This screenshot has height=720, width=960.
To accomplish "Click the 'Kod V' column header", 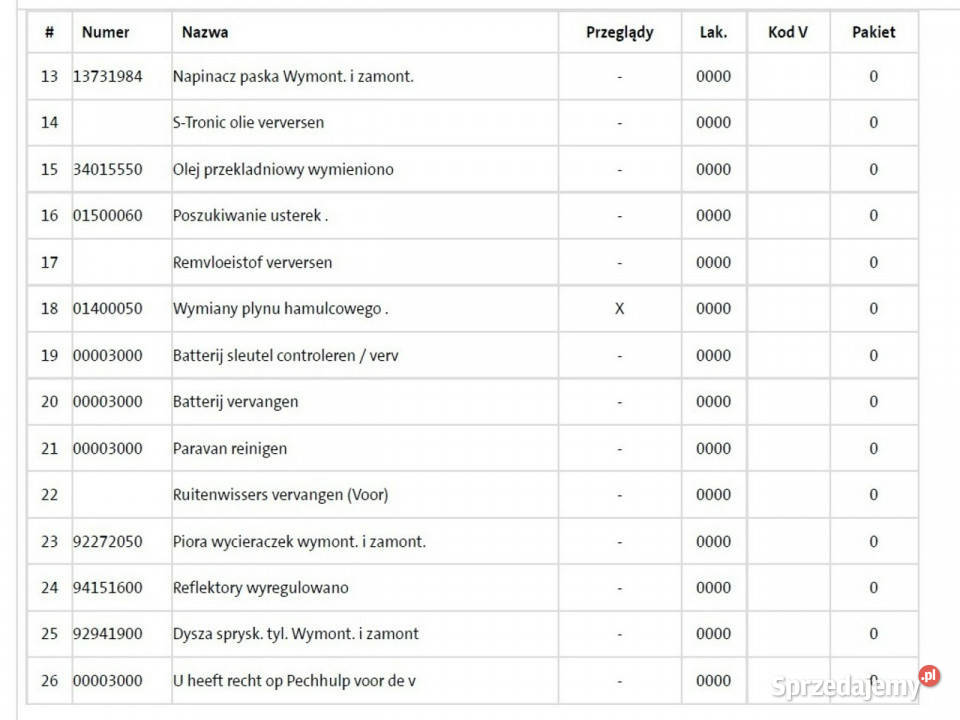I will 787,32.
